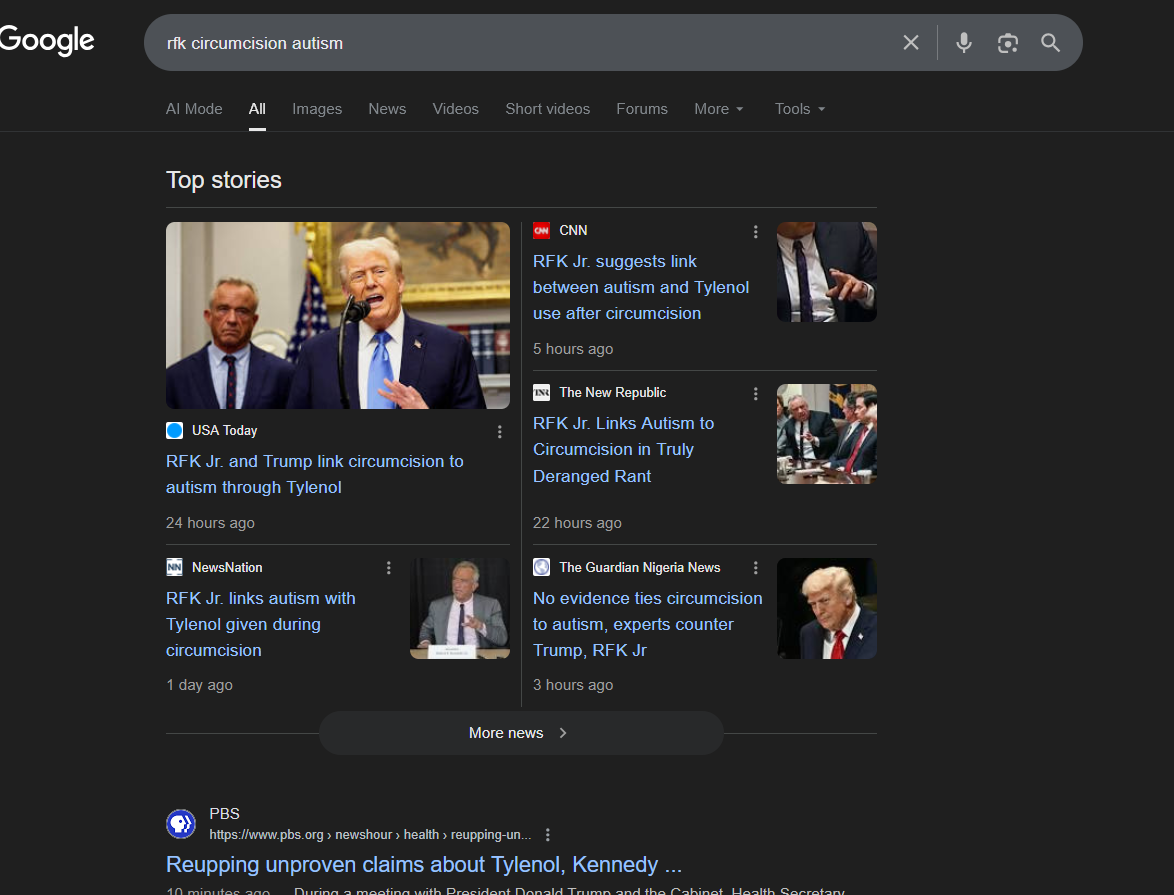Click the 'CNN' source name
1174x895 pixels.
[573, 230]
